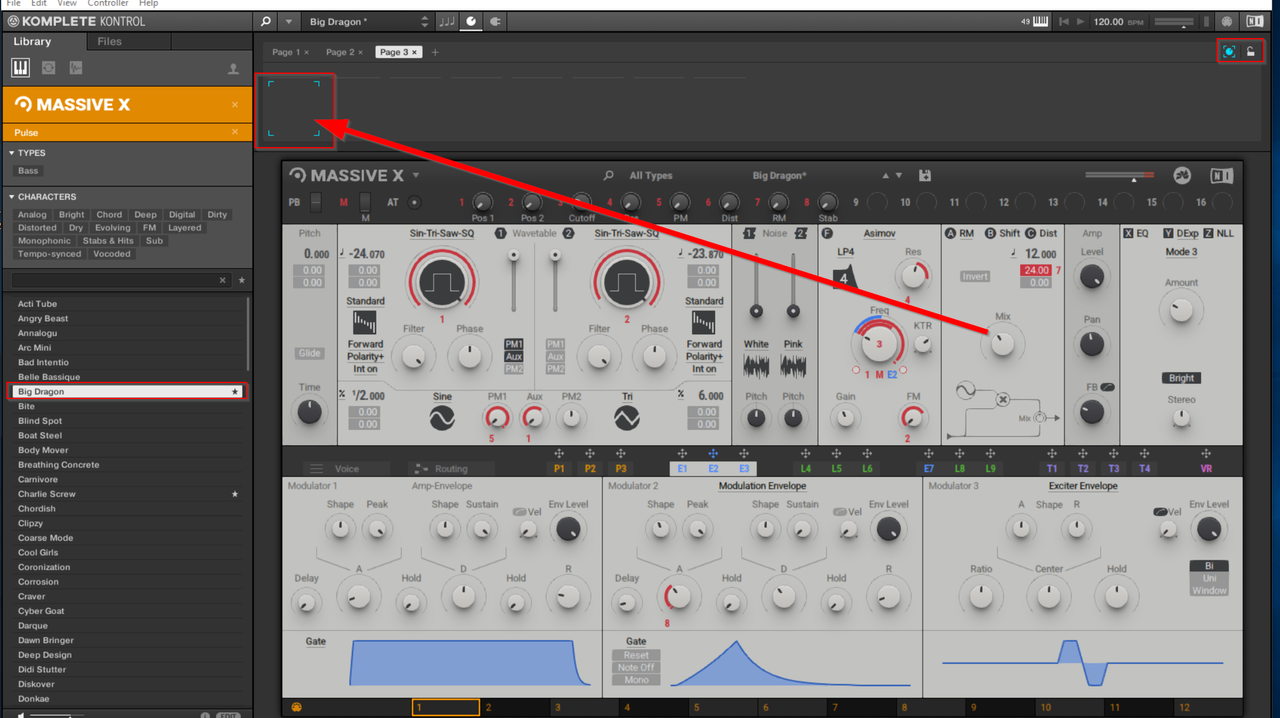Open the Komplete Kontrol logo menu
This screenshot has height=718, width=1280.
click(75, 21)
